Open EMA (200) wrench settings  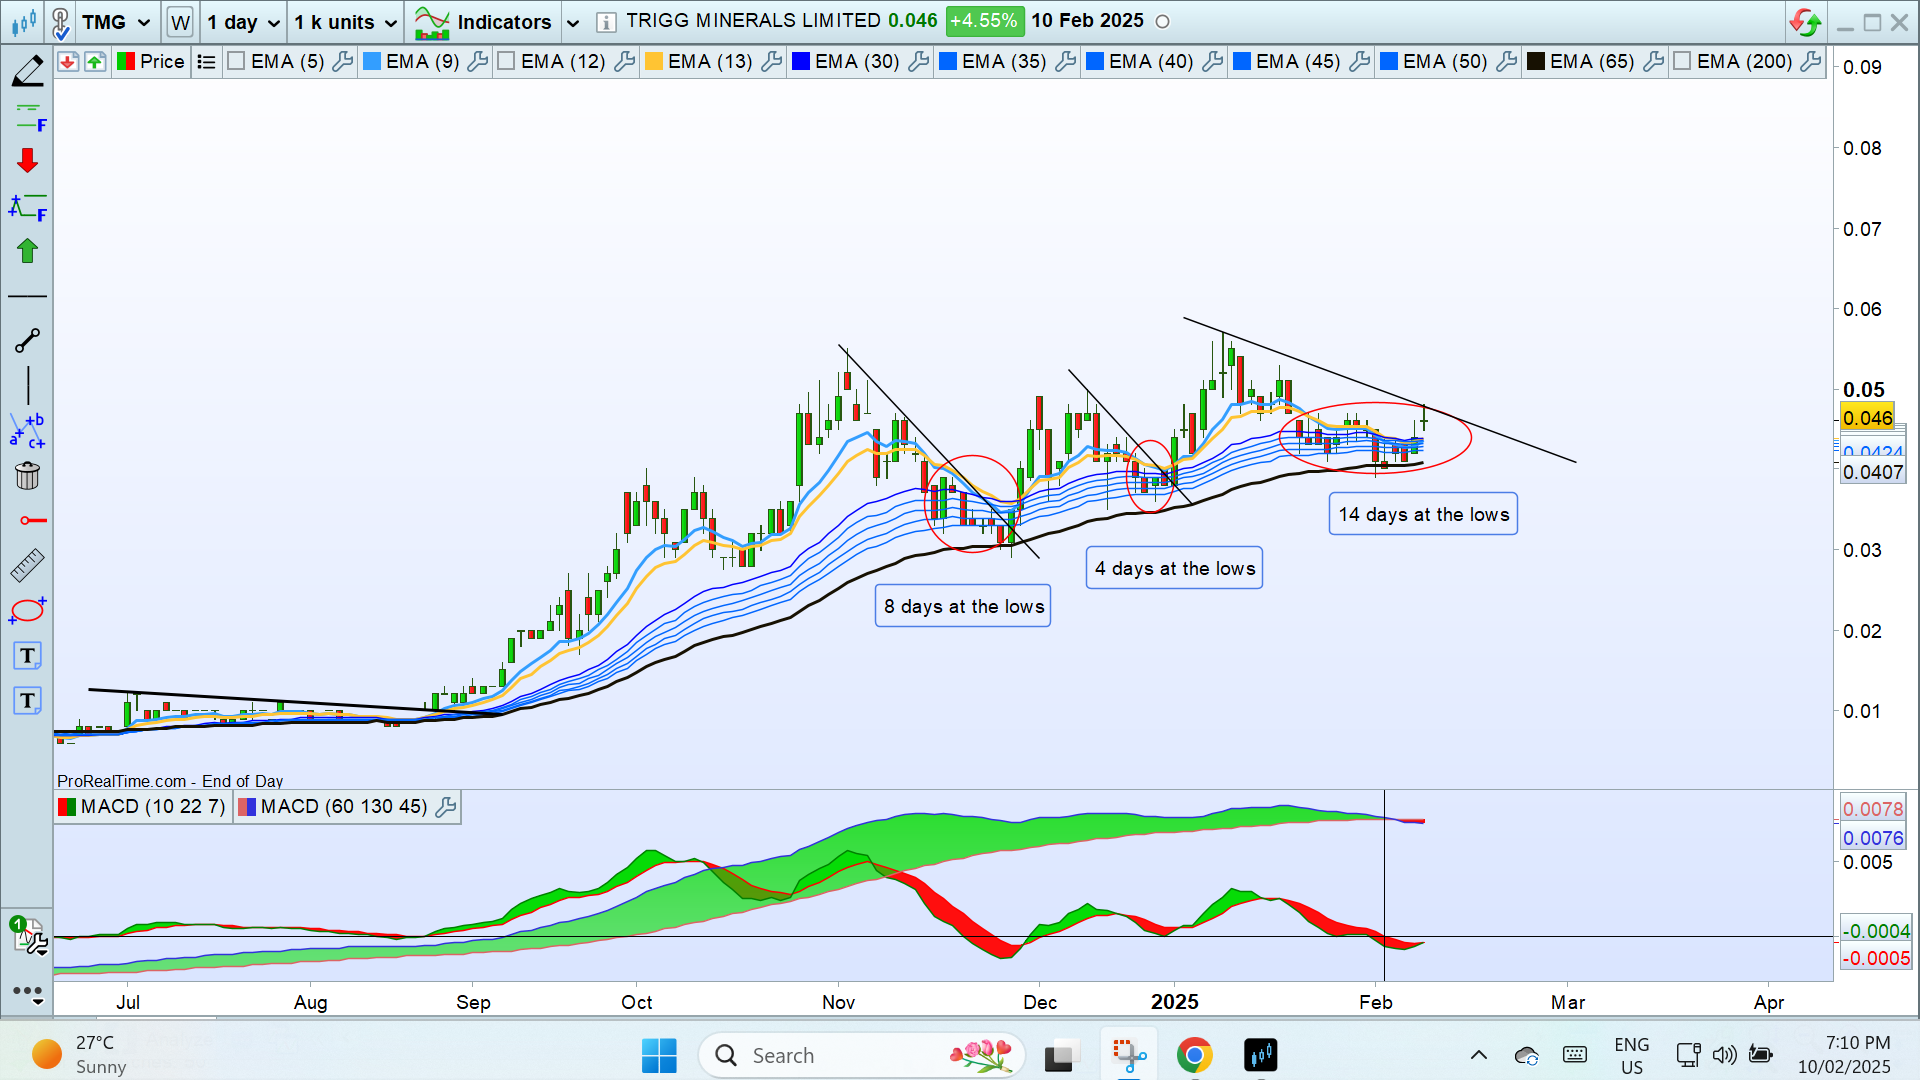[1810, 62]
